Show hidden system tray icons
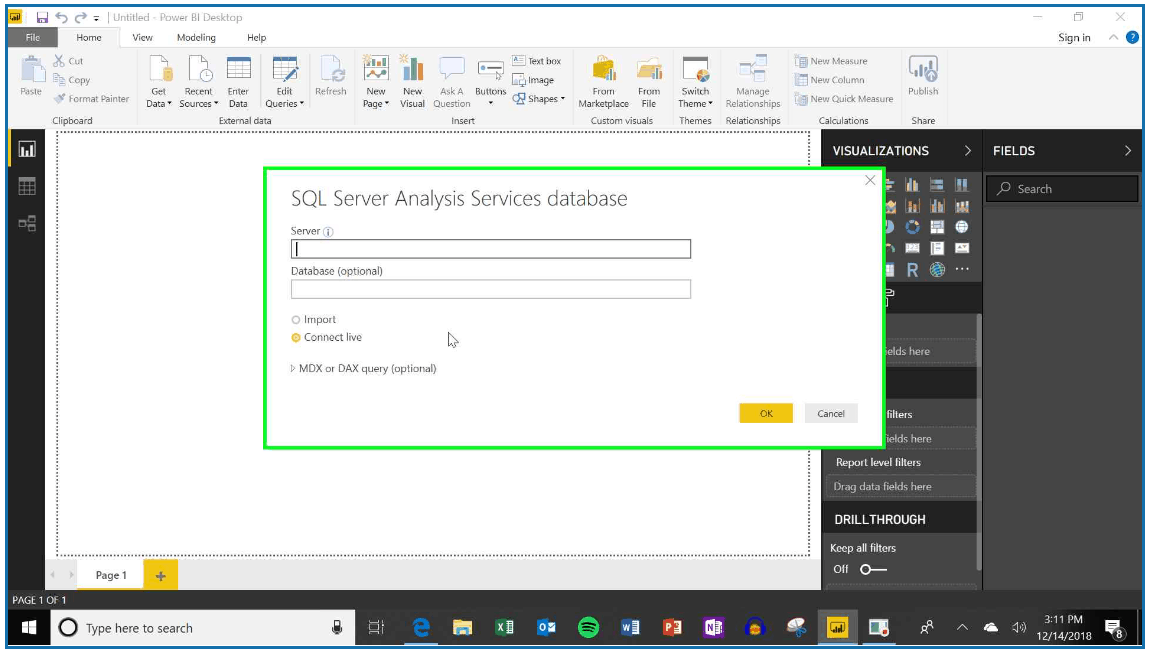Viewport: 1149px width, 653px height. [962, 628]
